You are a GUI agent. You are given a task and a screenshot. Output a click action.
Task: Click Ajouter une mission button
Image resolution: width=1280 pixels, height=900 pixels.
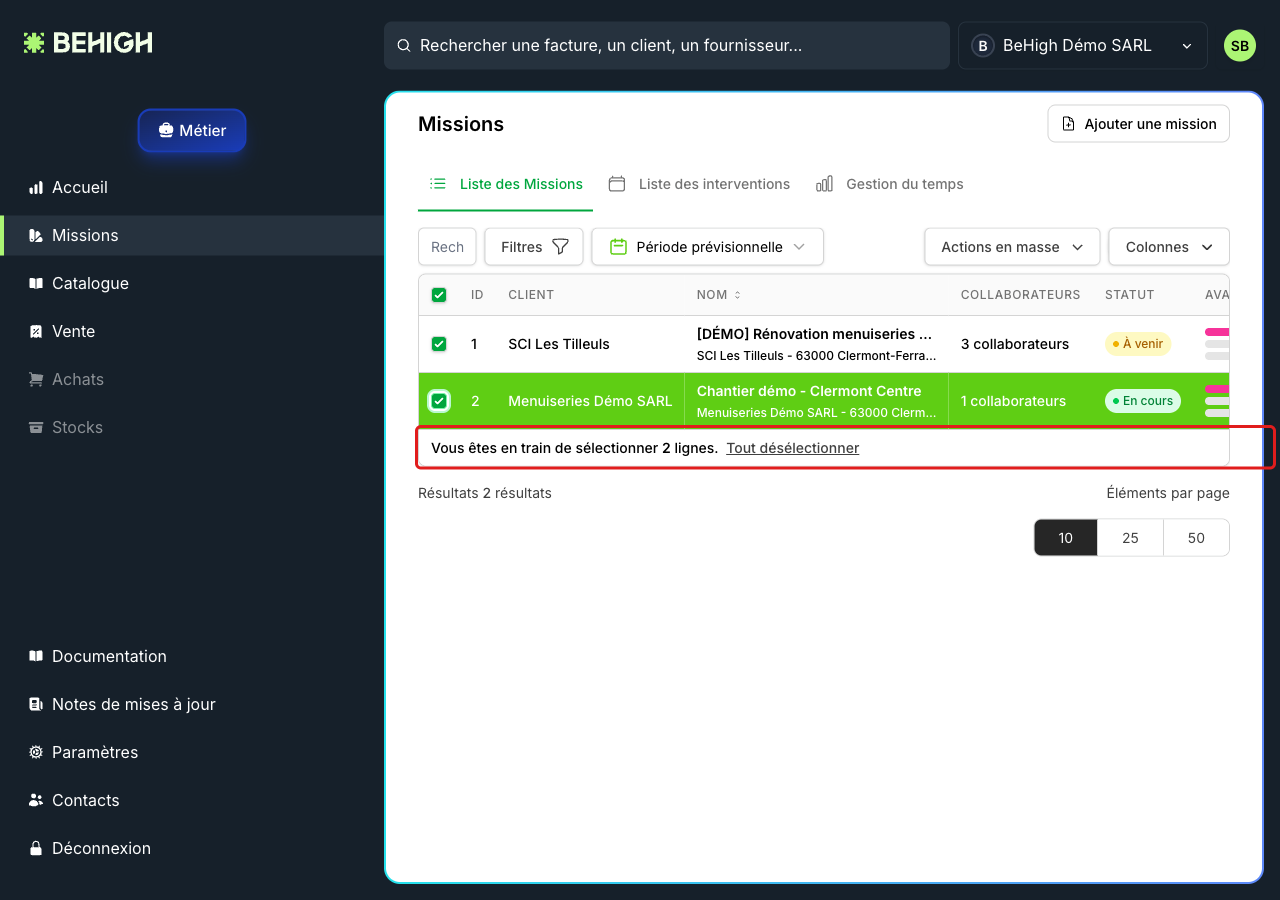point(1139,124)
